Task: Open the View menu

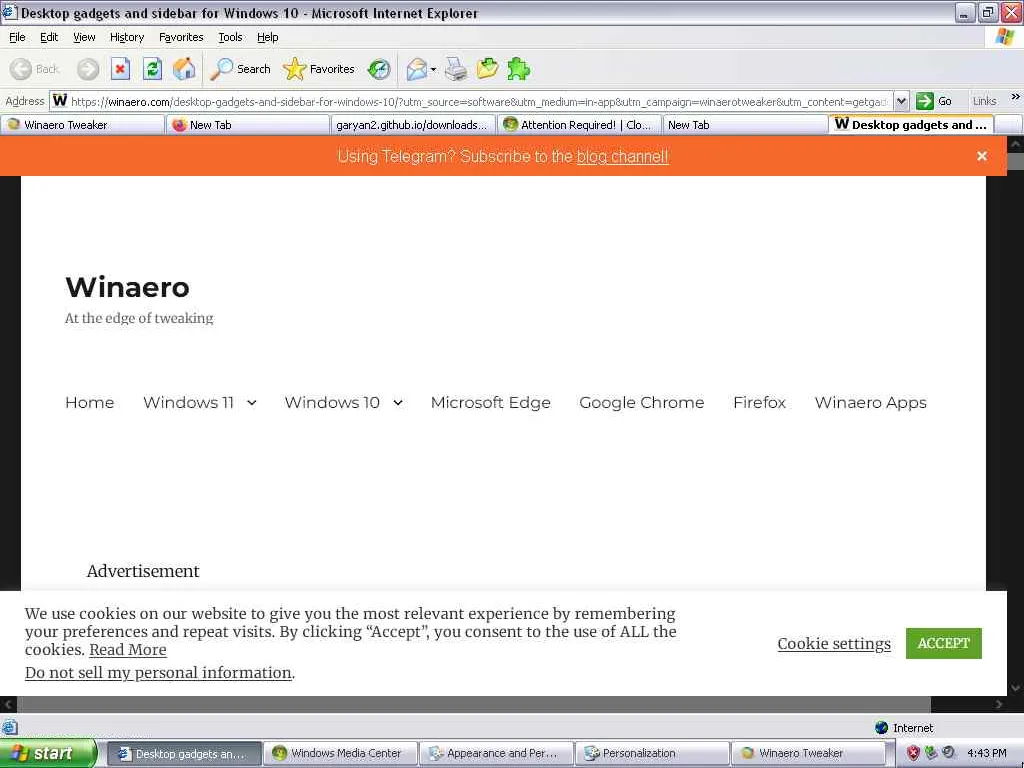Action: (84, 37)
